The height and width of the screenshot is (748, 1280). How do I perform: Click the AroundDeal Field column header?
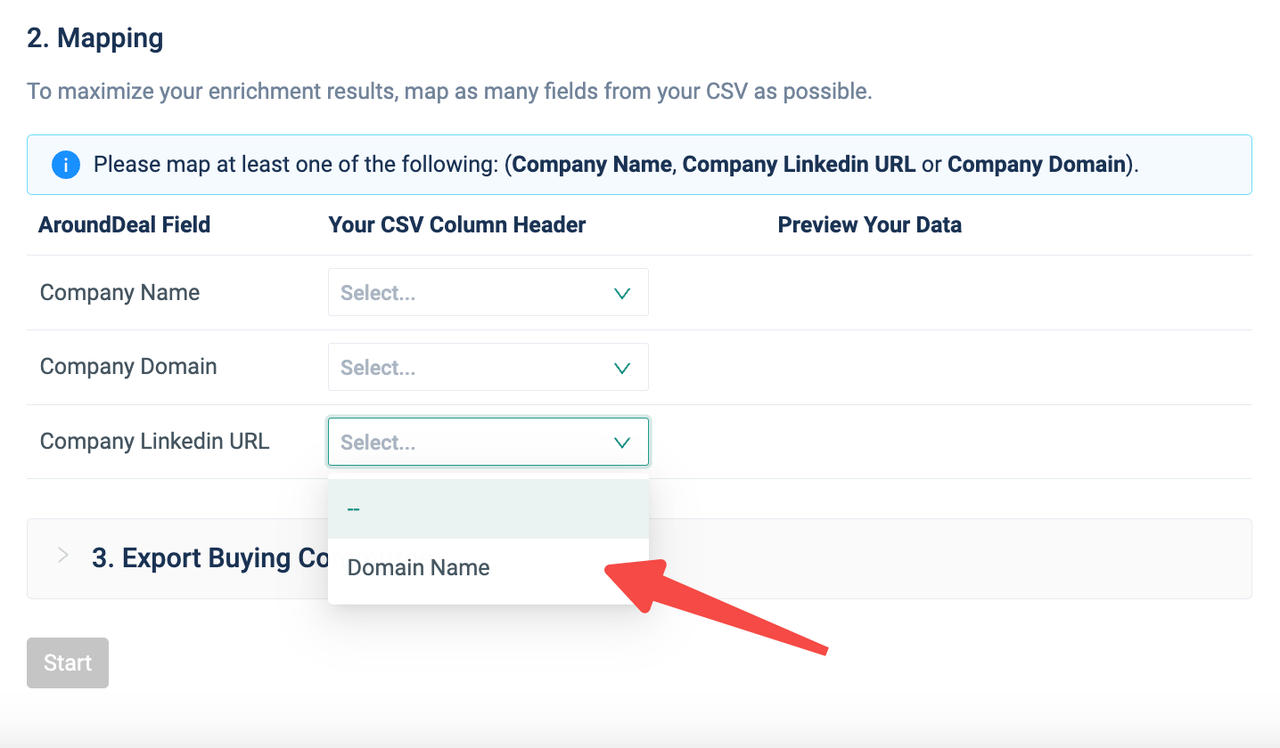[124, 225]
